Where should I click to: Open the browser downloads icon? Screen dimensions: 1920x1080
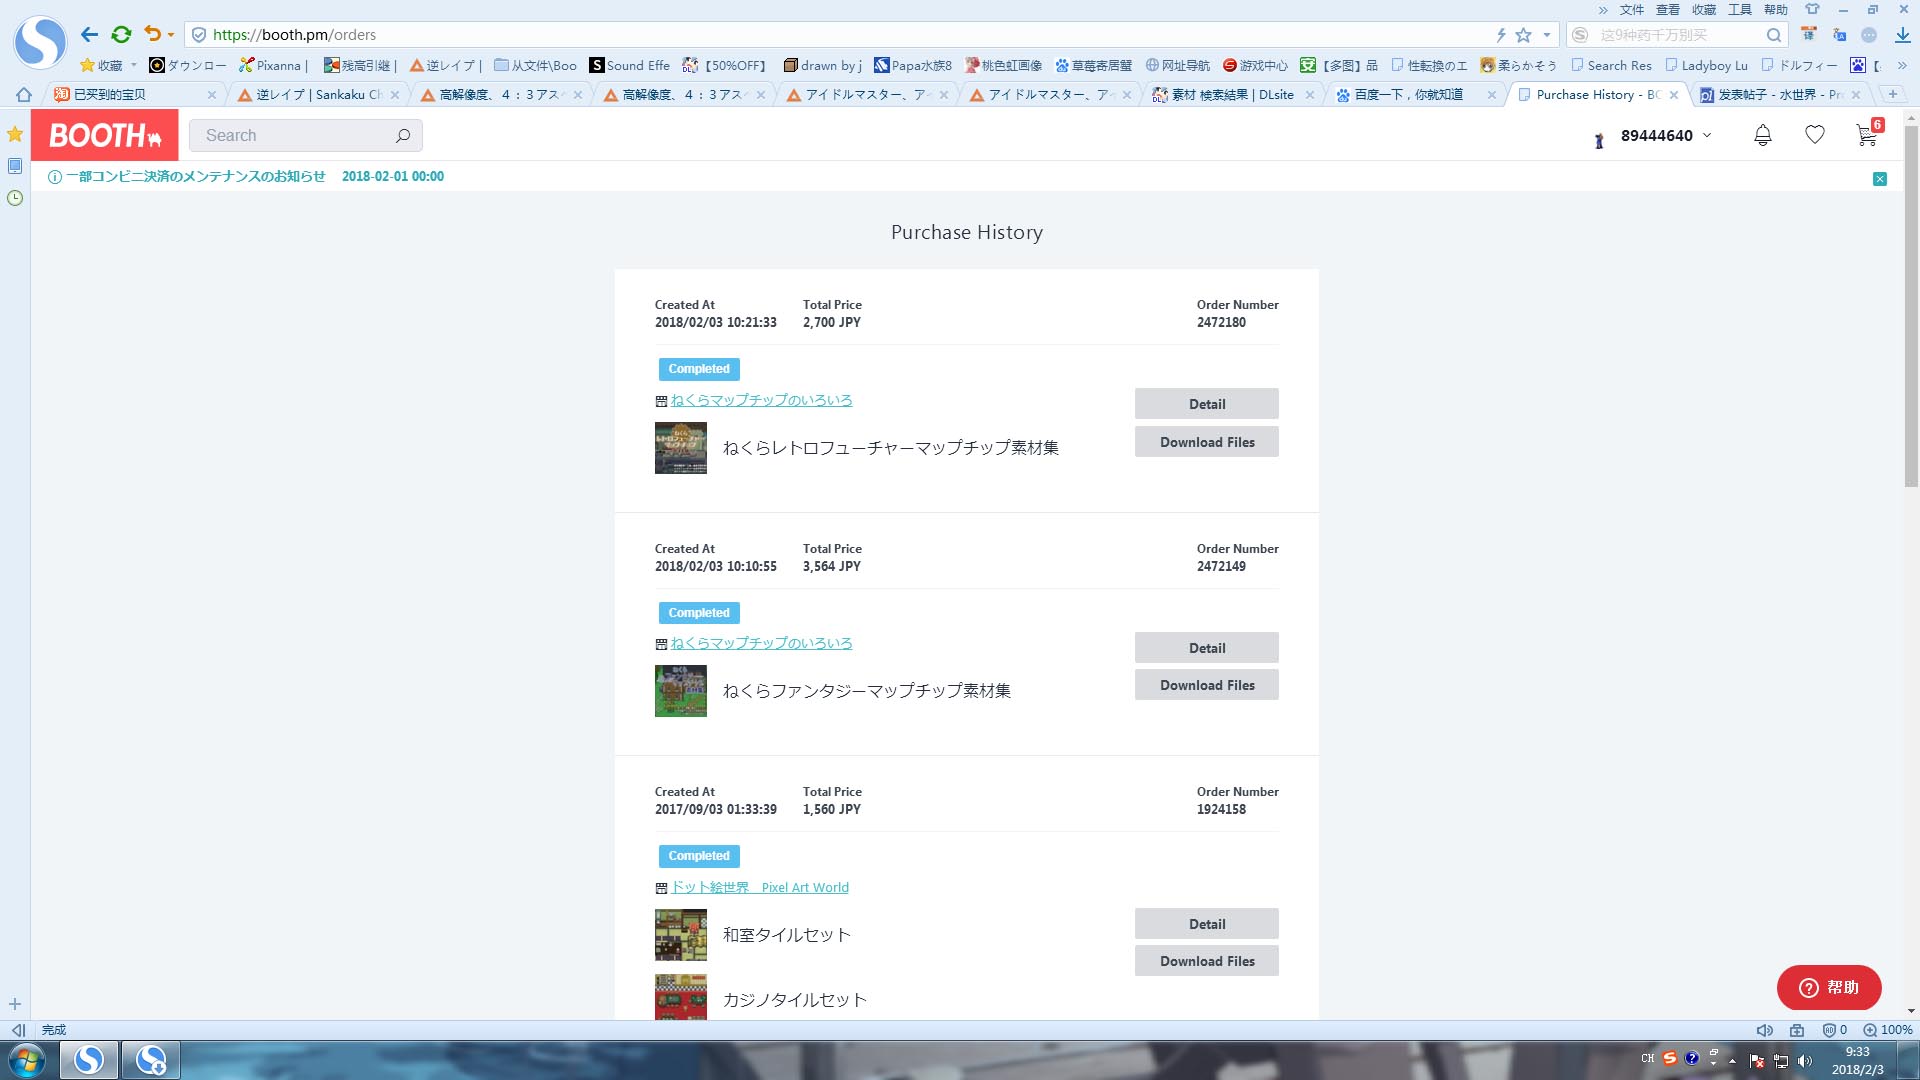pyautogui.click(x=1902, y=35)
